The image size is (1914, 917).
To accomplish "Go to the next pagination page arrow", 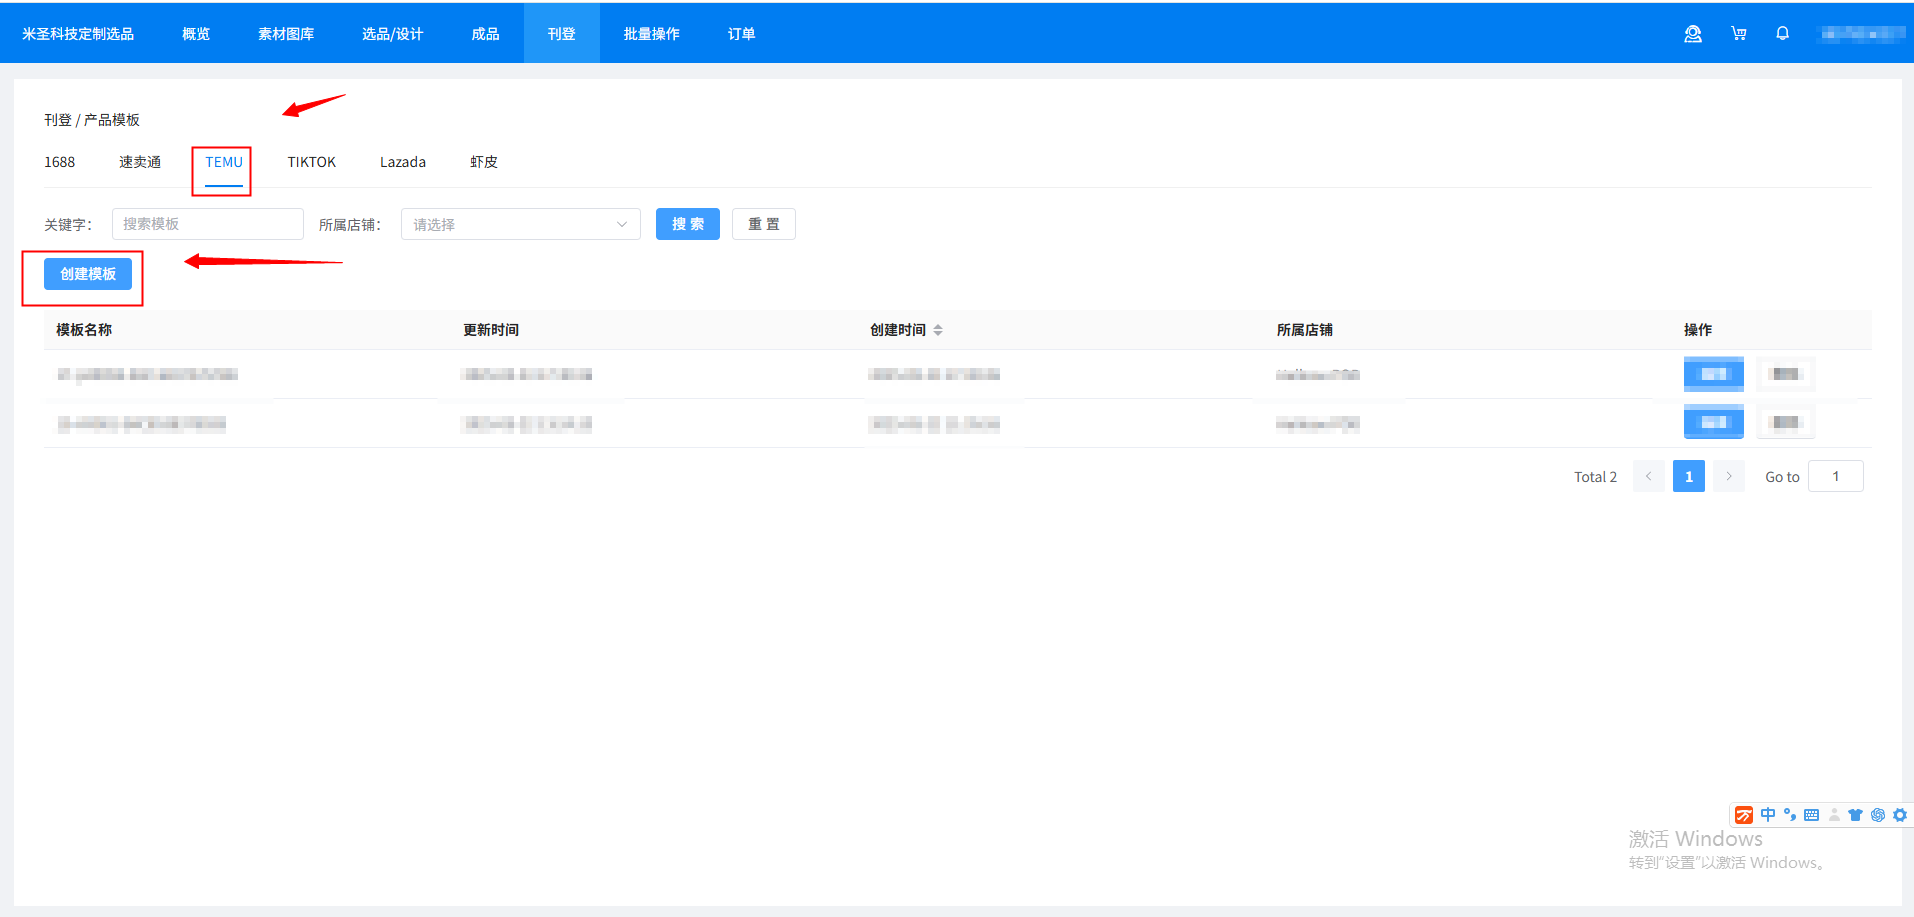I will click(x=1728, y=476).
